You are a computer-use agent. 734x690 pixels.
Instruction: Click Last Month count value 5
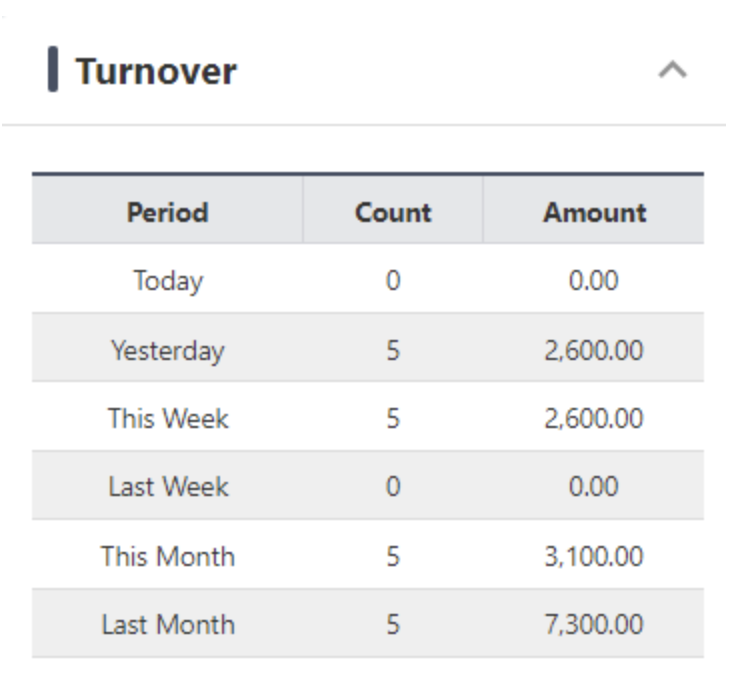pyautogui.click(x=393, y=625)
